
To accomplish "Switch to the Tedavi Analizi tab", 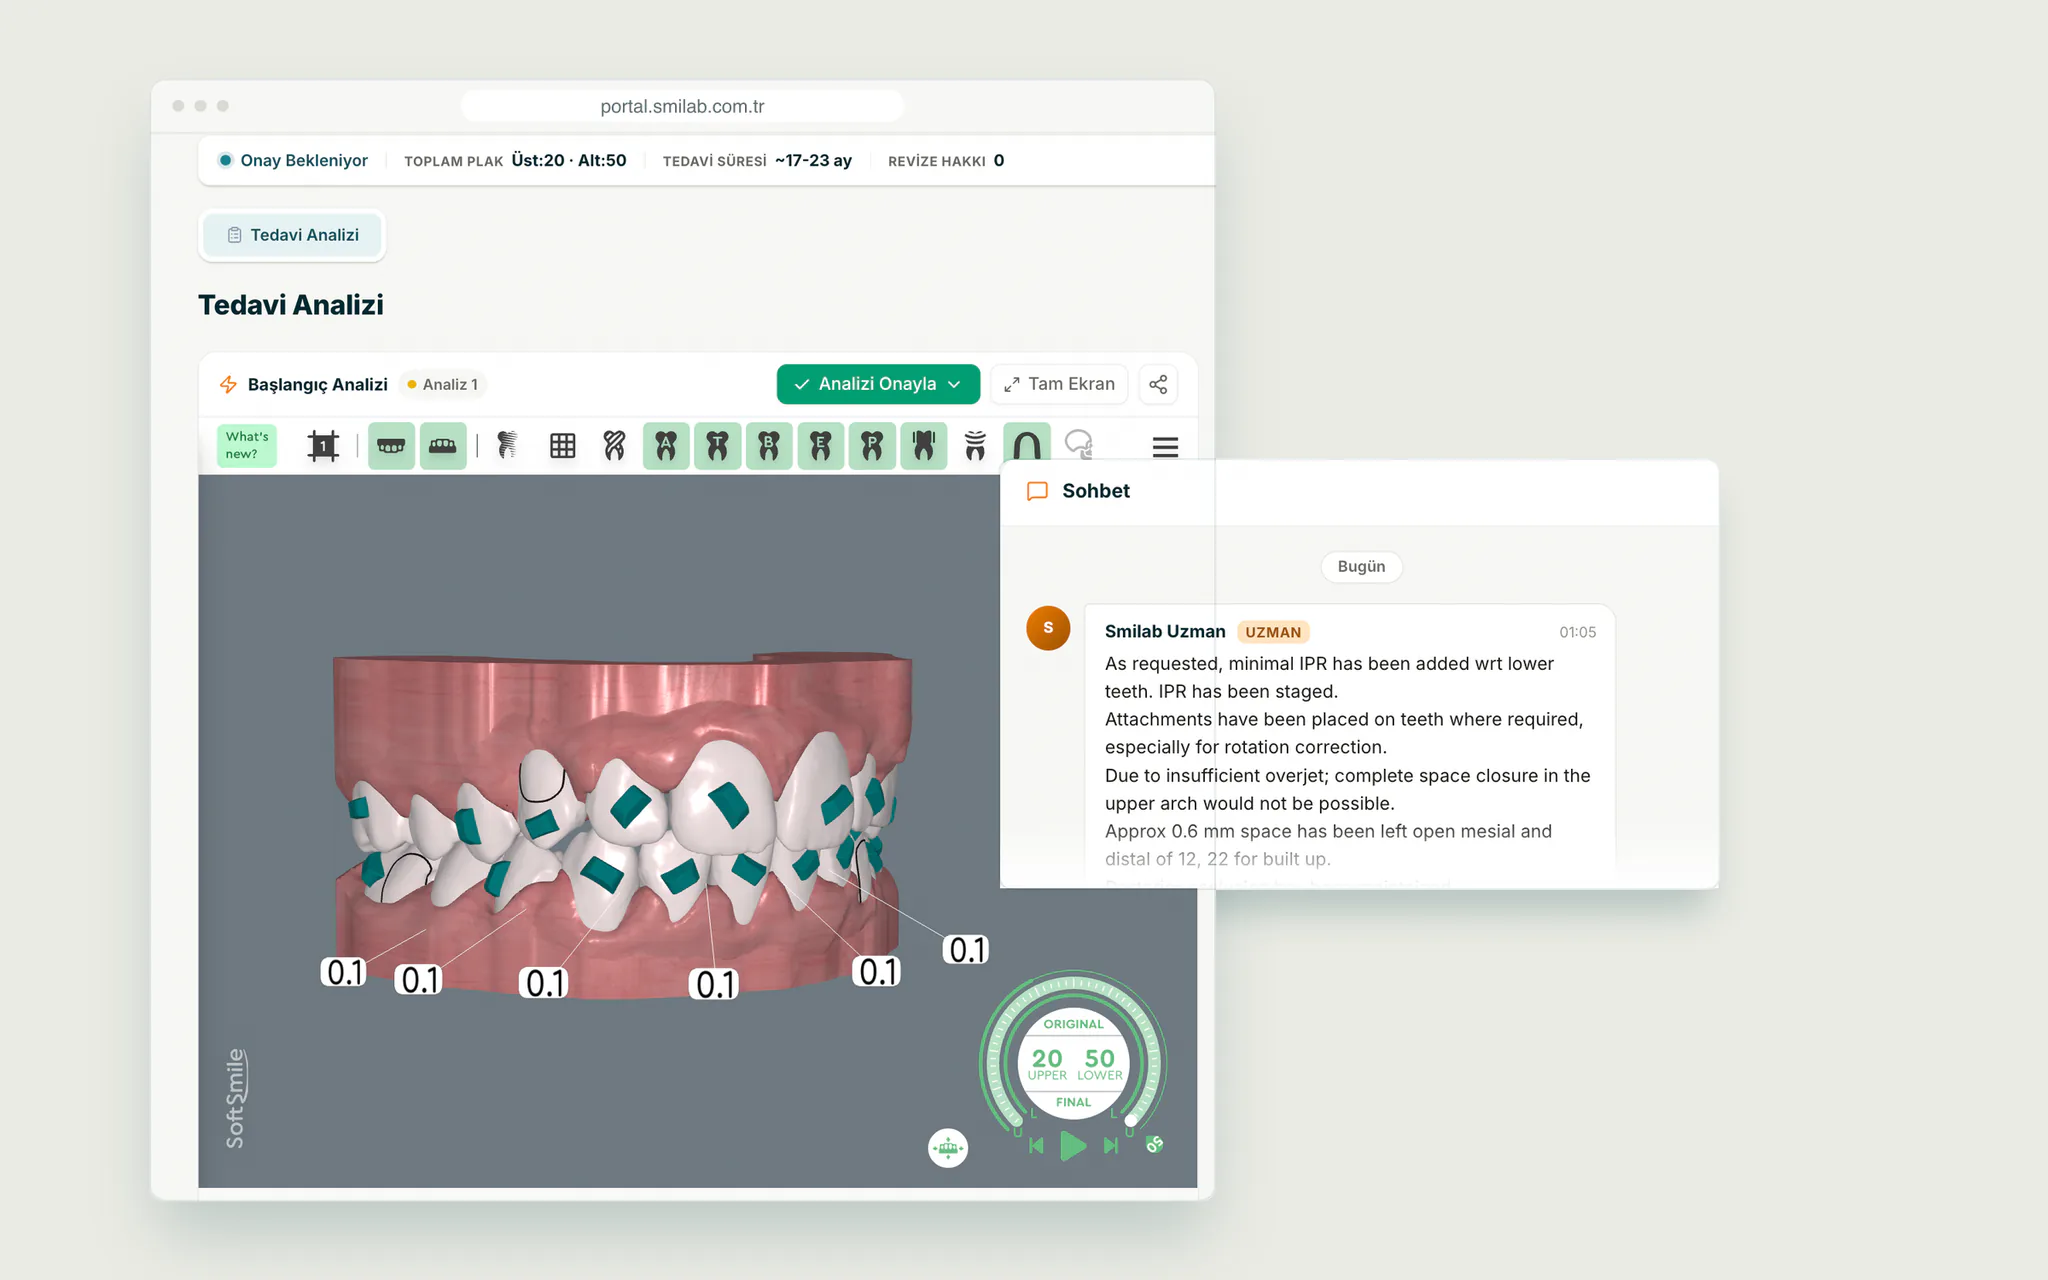I will click(x=292, y=235).
